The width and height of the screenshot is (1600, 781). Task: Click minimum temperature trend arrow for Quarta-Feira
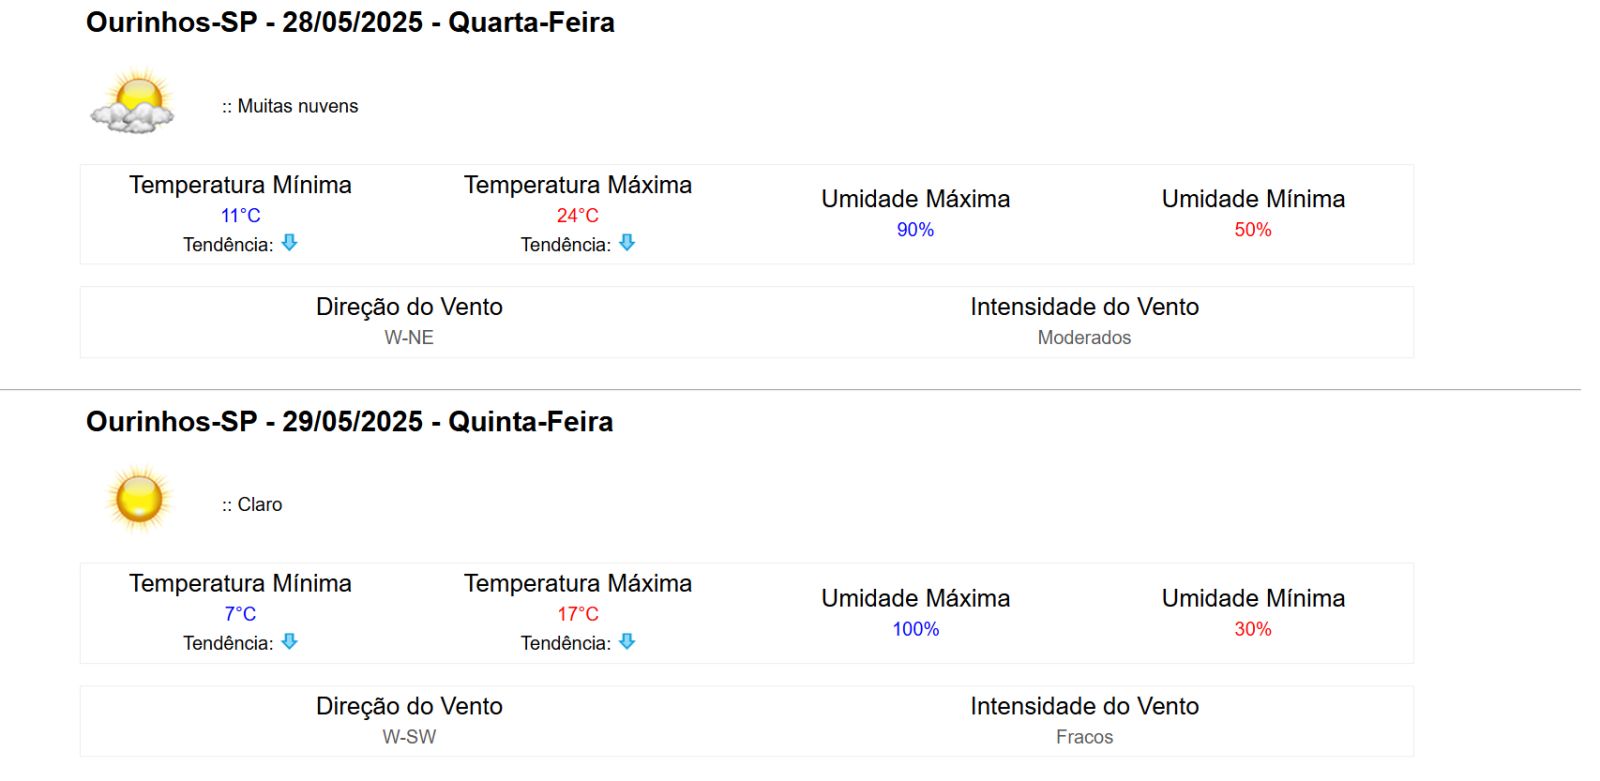[x=289, y=243]
